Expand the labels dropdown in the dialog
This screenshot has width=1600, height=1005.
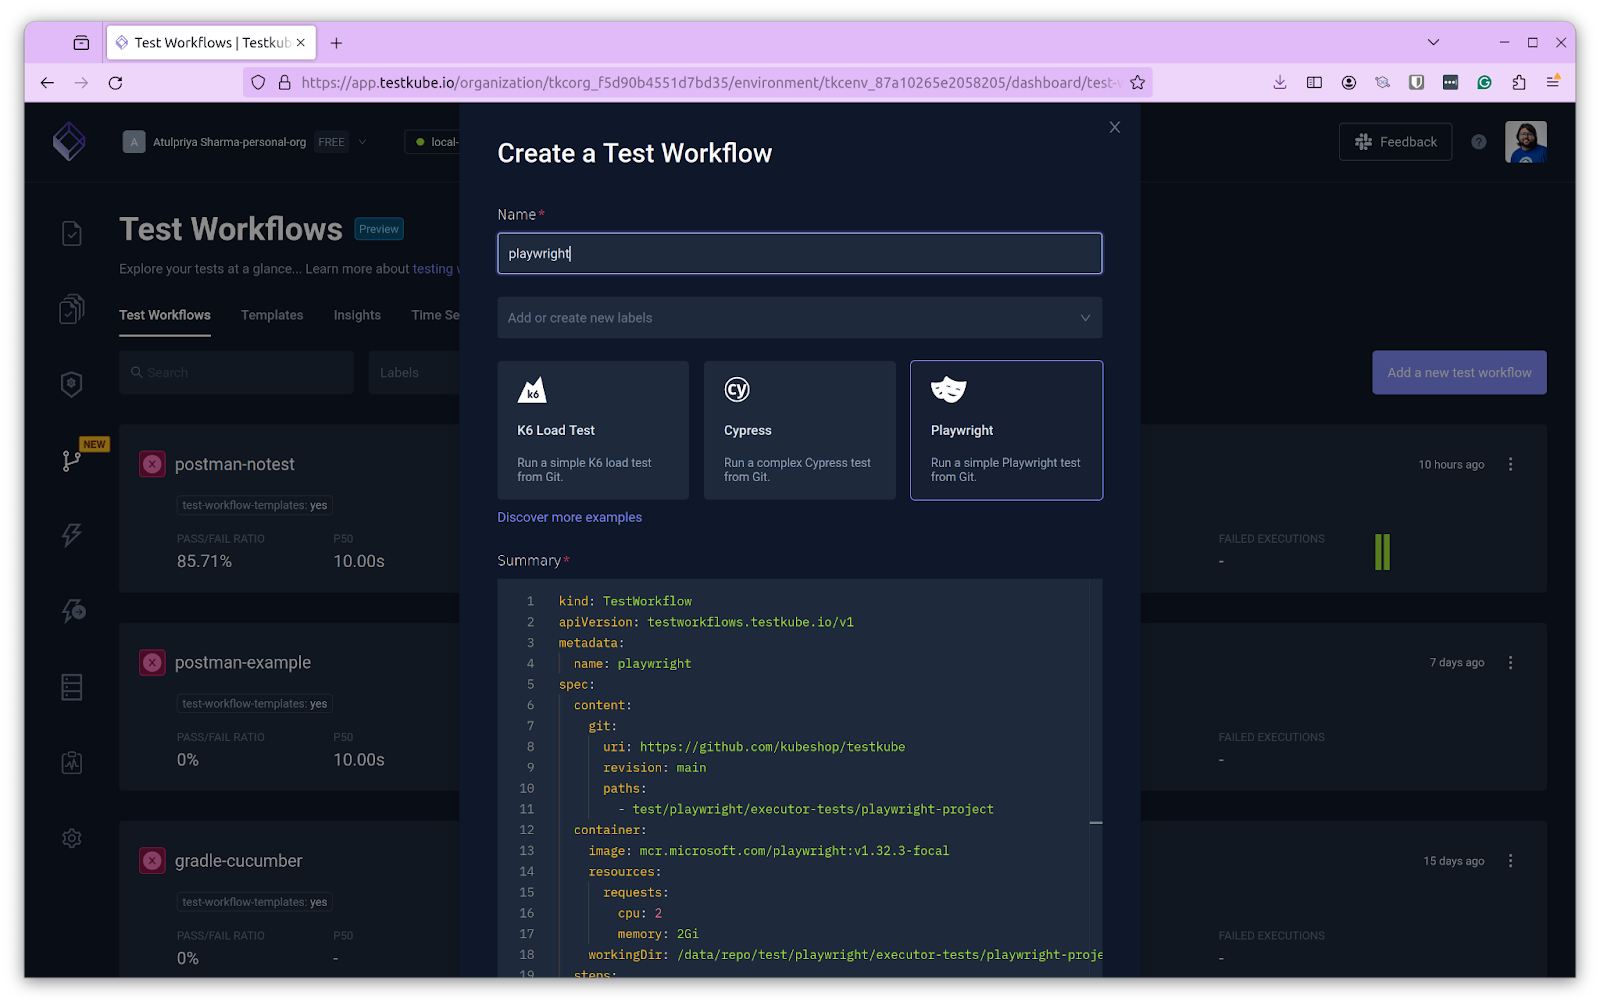pos(1085,318)
